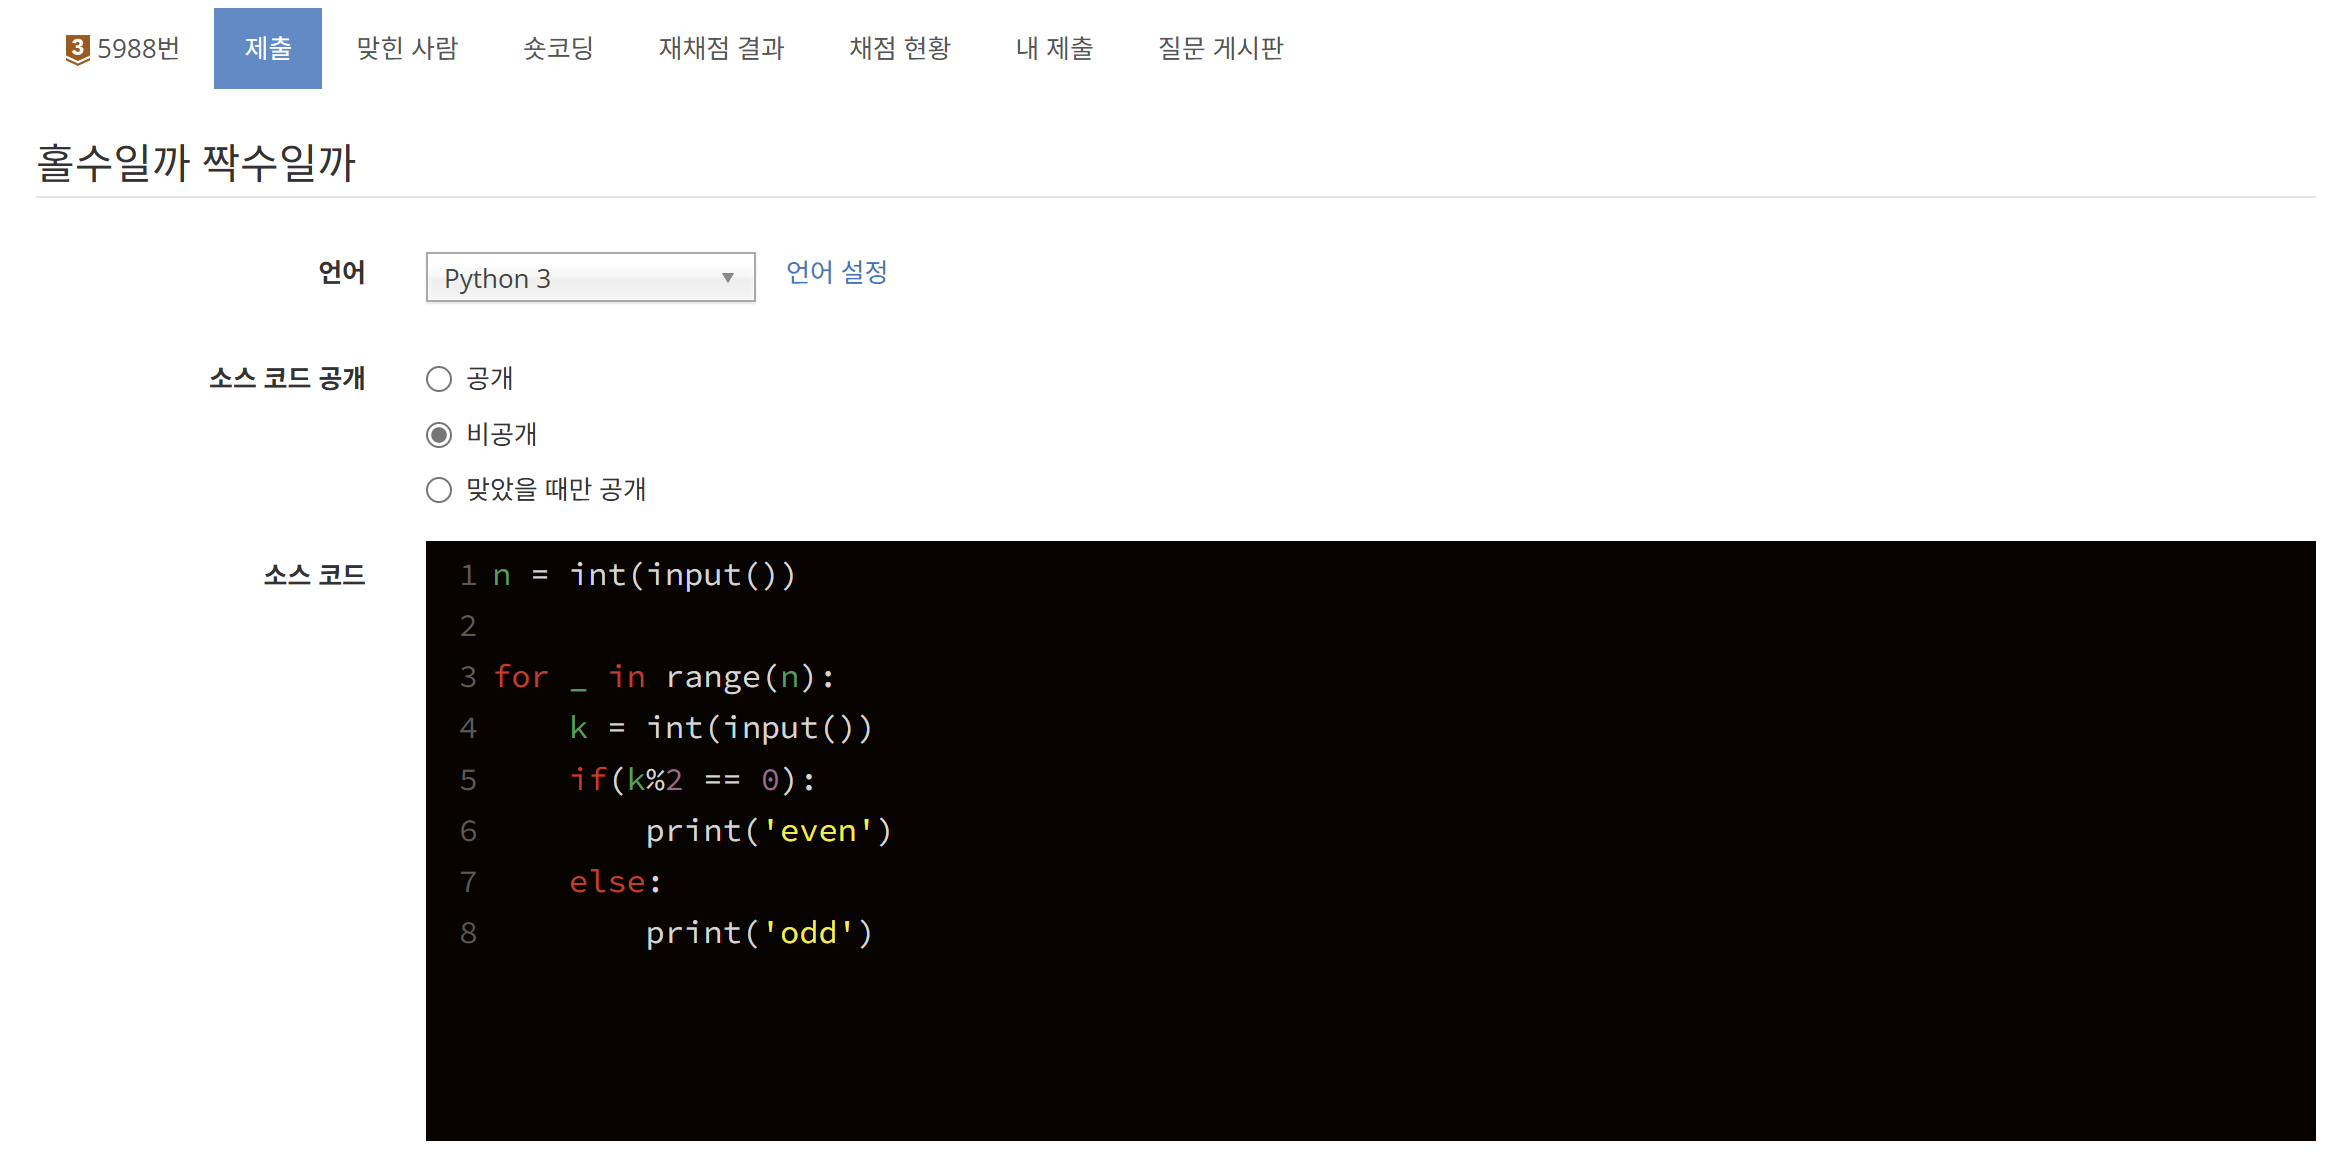2349x1154 pixels.
Task: Click the print('even') code line
Action: [768, 831]
